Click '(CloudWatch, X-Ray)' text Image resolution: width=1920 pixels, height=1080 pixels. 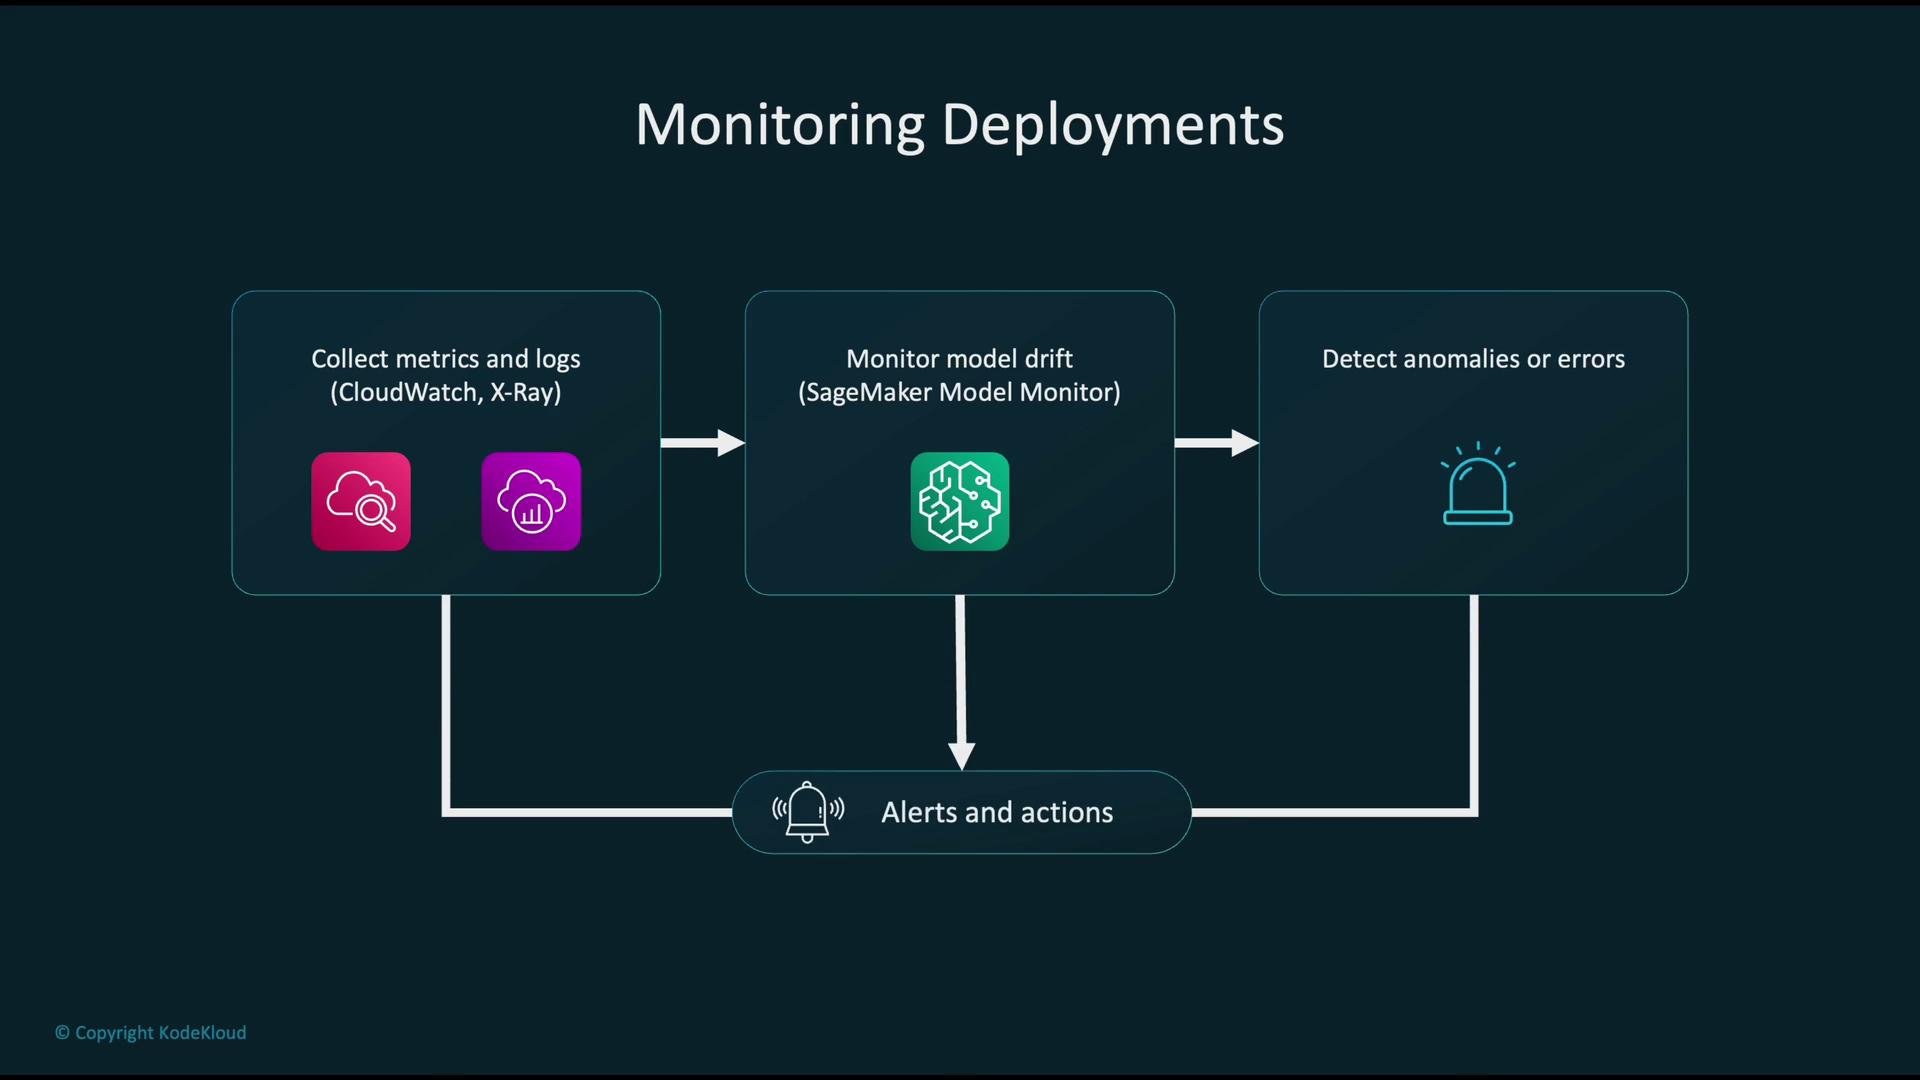[x=446, y=392]
